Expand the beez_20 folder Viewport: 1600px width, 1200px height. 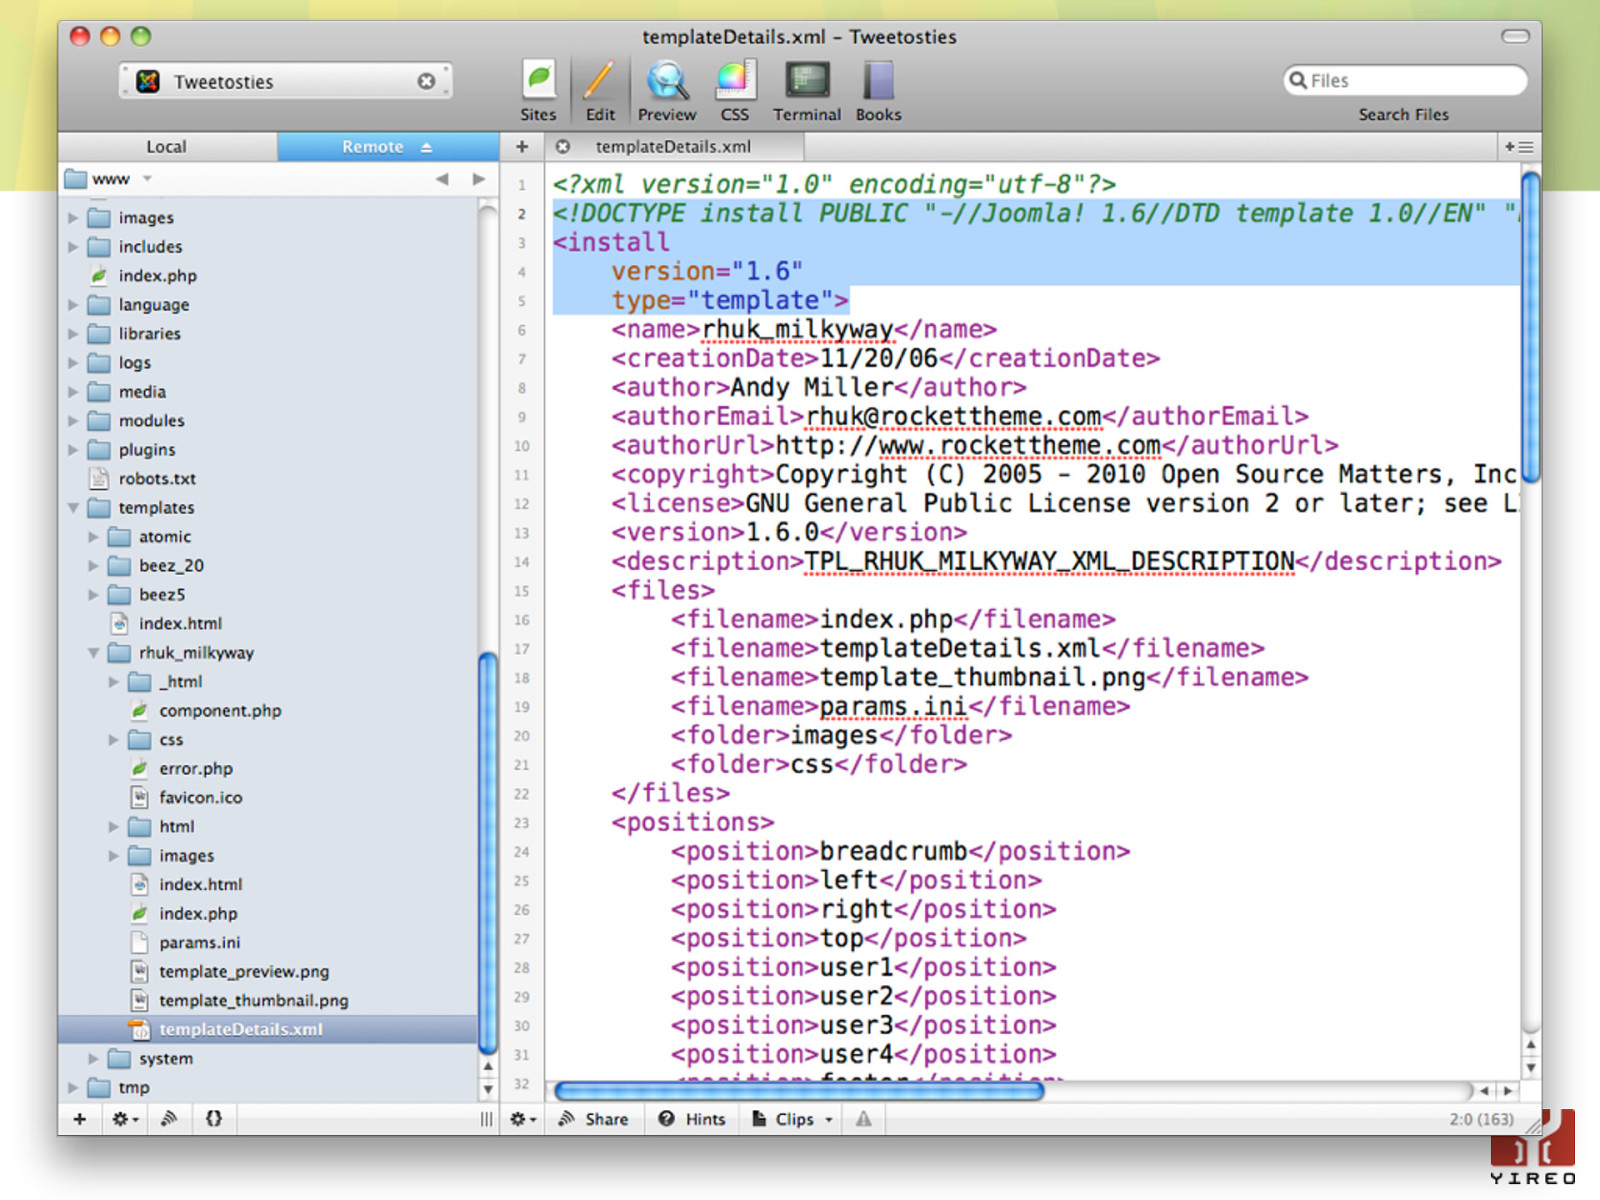pos(93,565)
